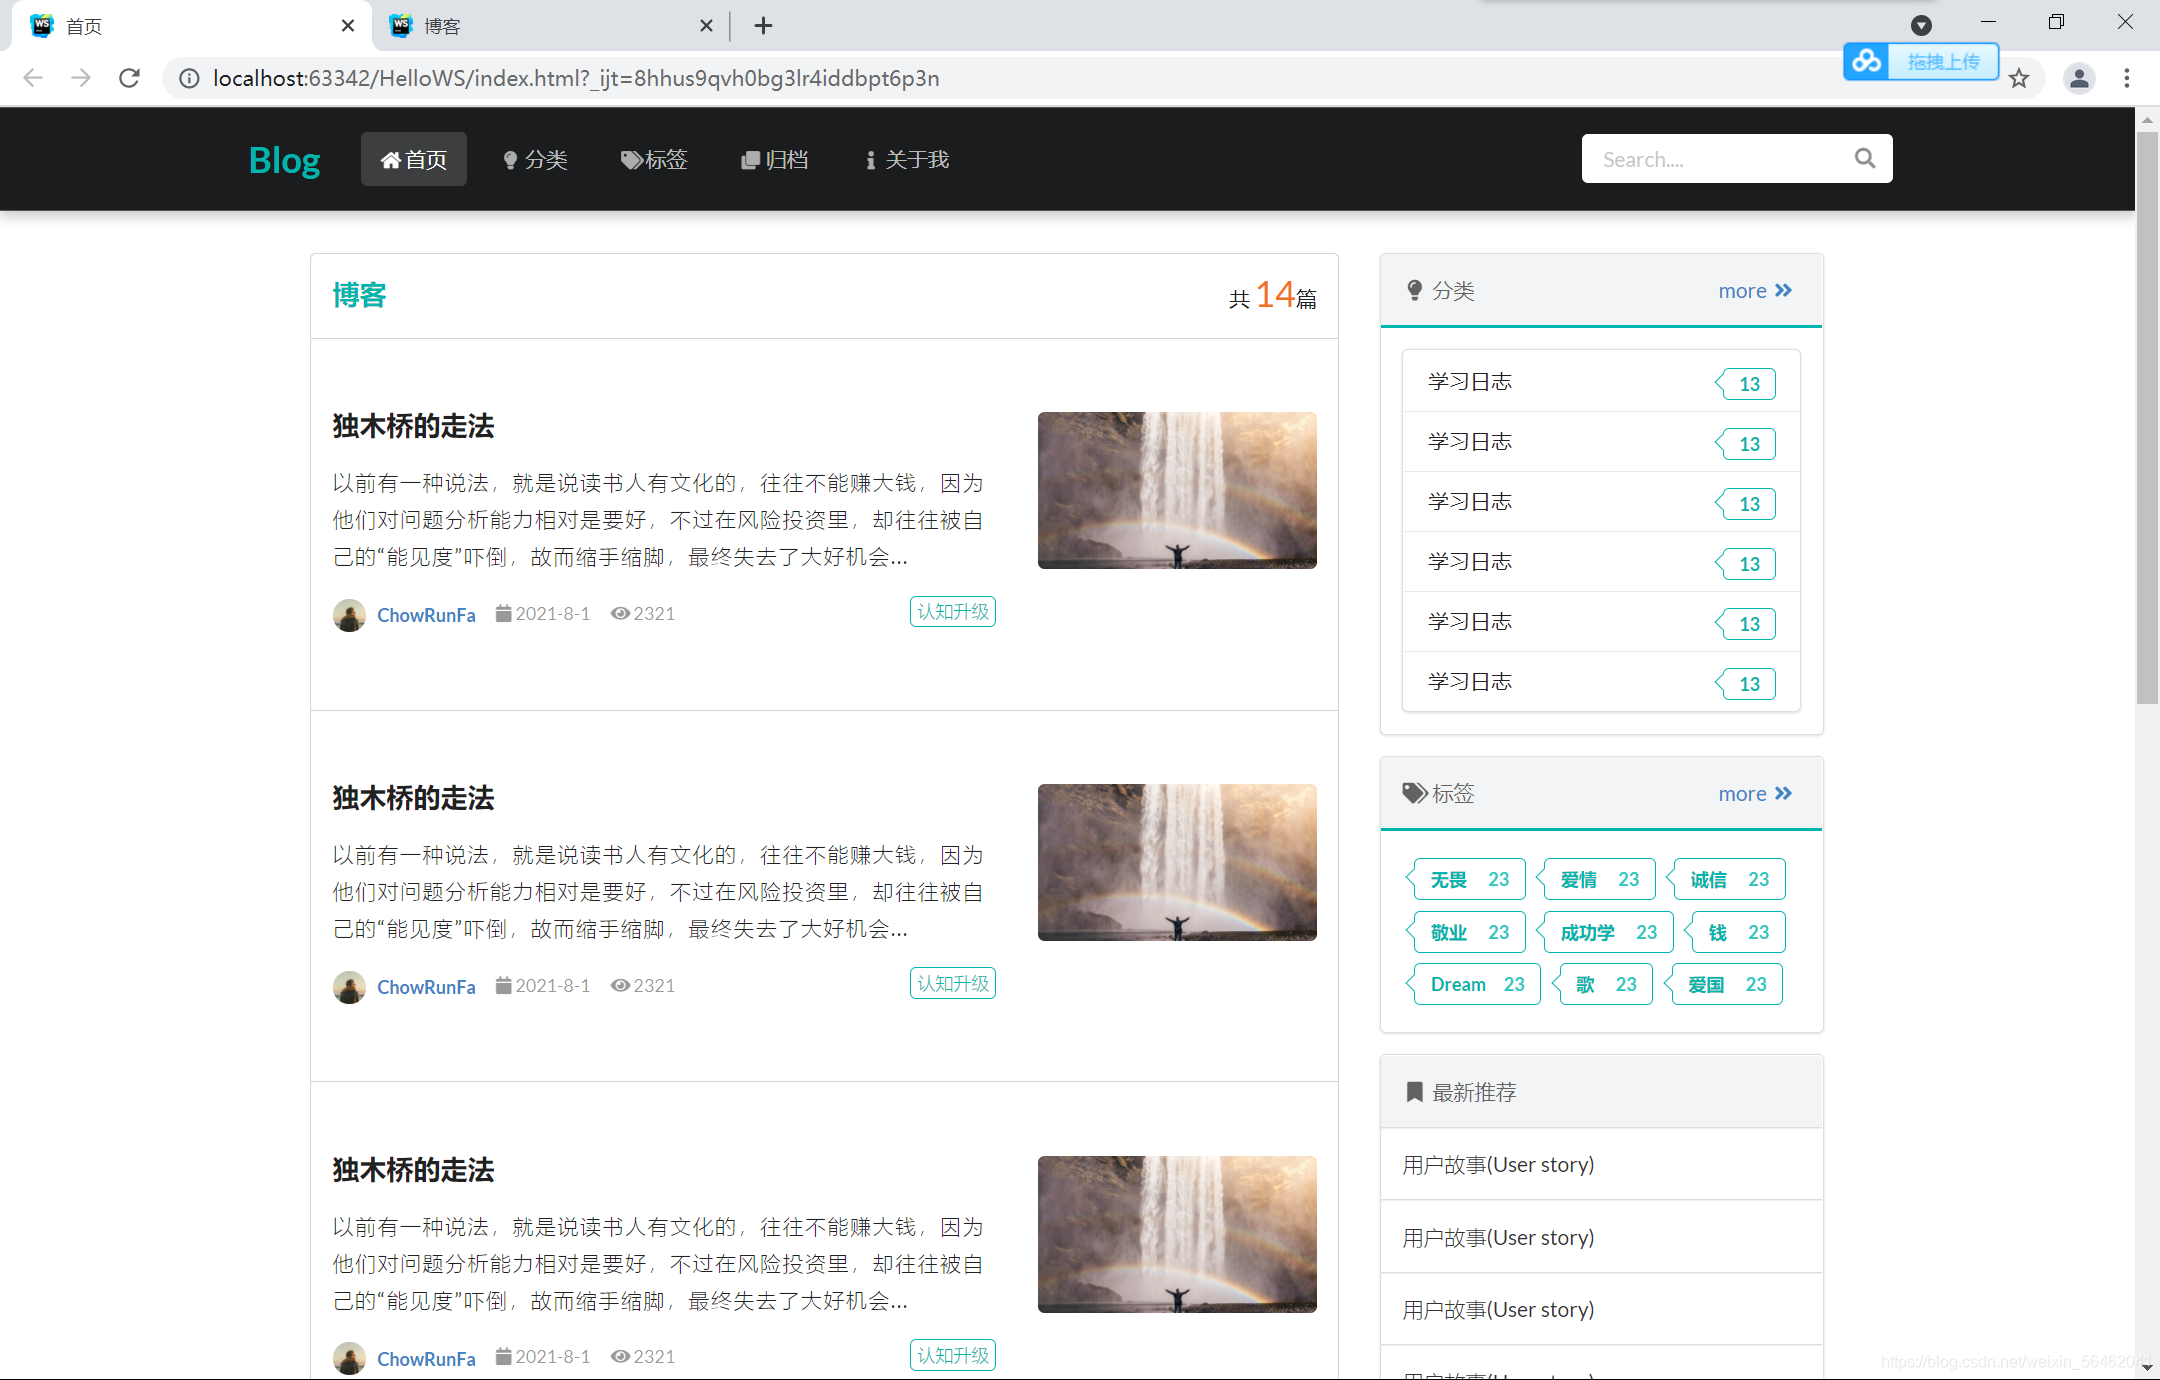
Task: Click the scrollbar down arrow
Action: point(2147,1368)
